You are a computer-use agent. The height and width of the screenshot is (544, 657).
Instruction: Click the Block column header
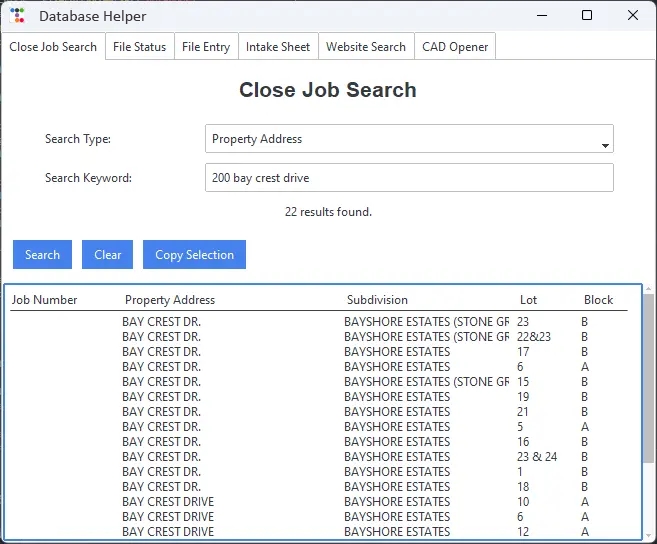pos(598,300)
